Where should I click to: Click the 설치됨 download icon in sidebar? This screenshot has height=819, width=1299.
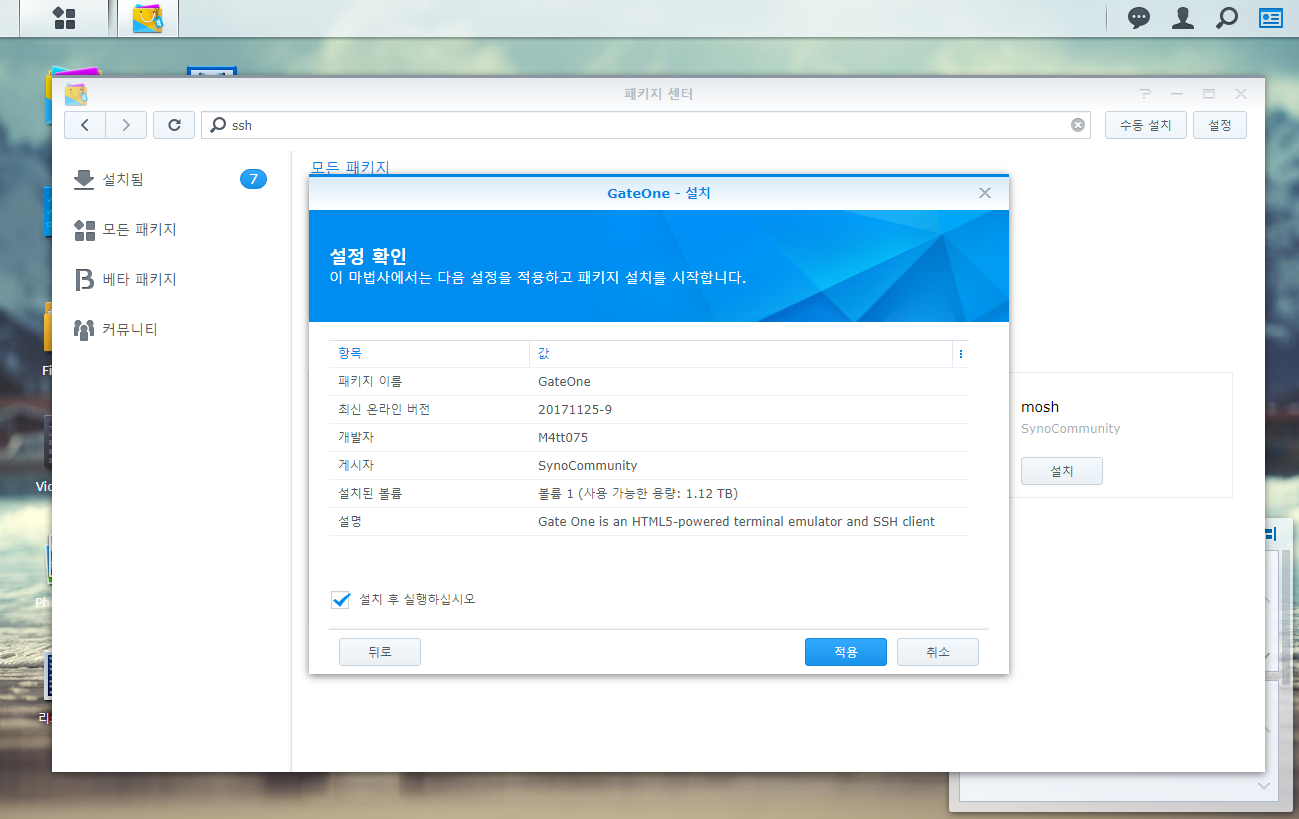pyautogui.click(x=84, y=179)
